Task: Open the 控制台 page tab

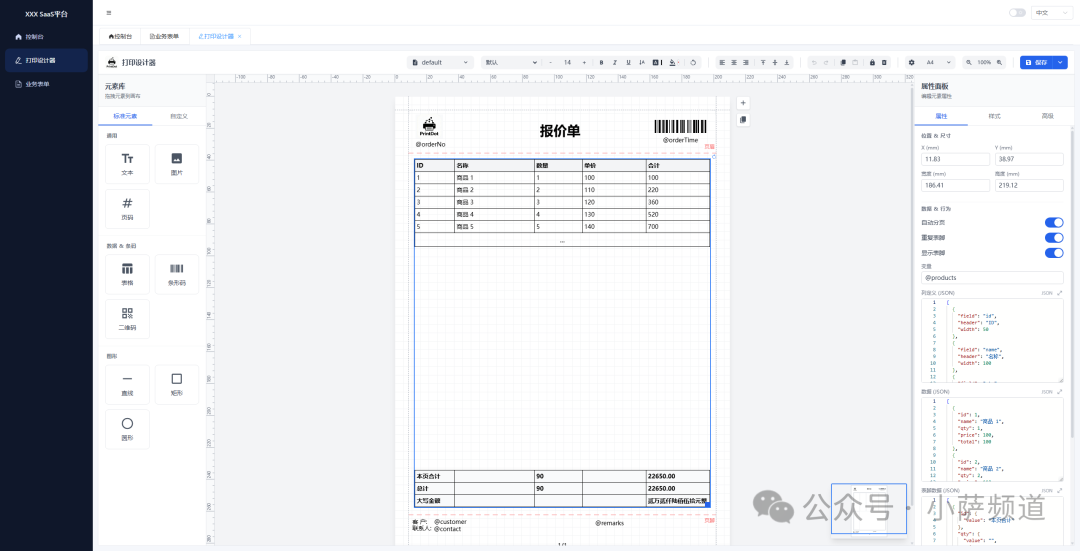Action: tap(120, 37)
